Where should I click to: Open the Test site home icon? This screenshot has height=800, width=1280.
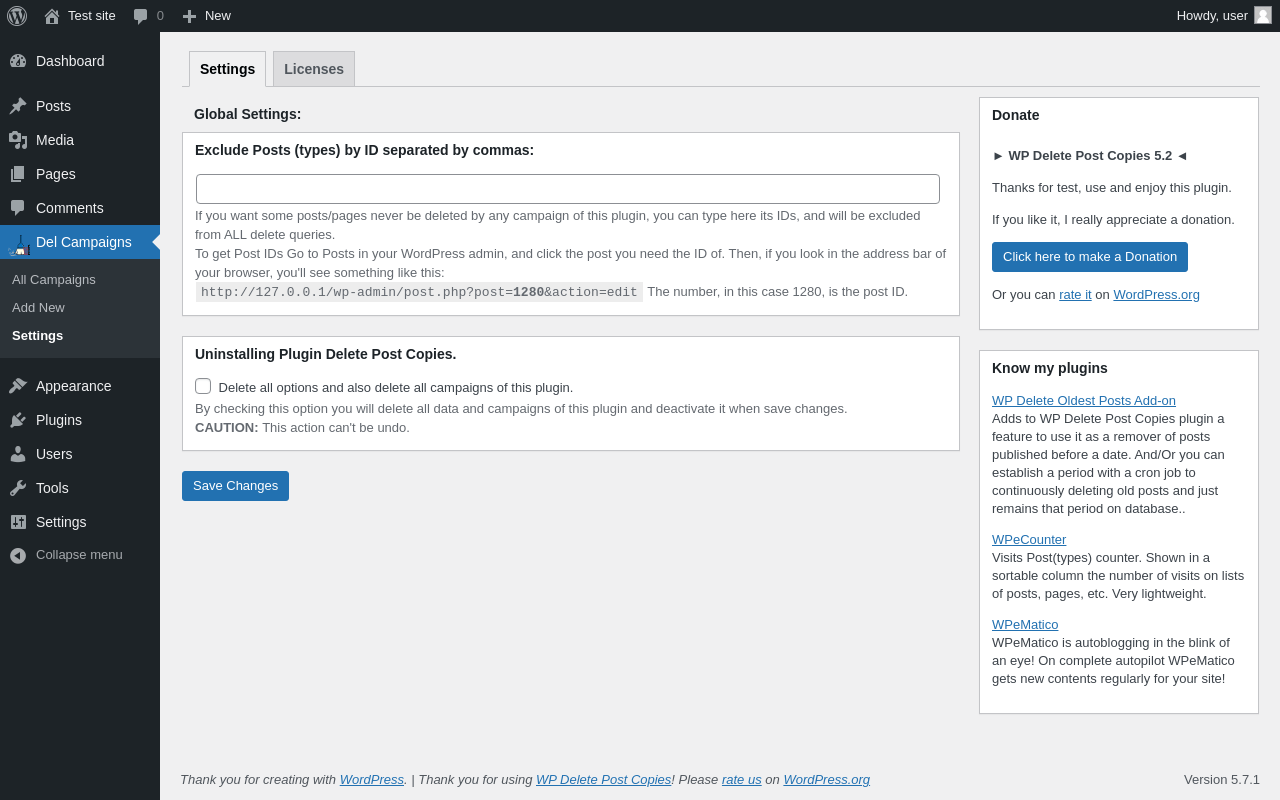tap(52, 16)
